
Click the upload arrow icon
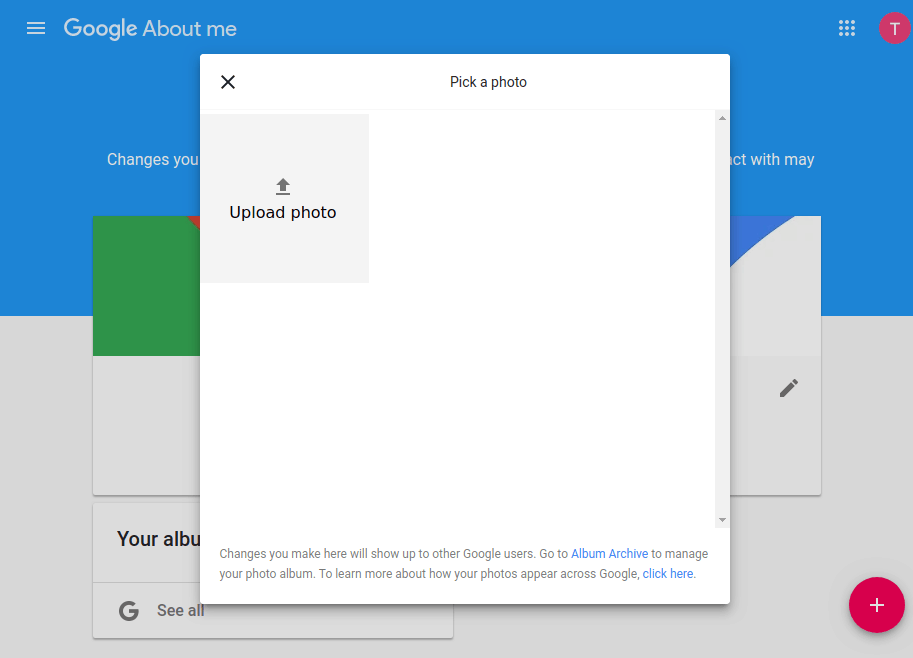[283, 186]
